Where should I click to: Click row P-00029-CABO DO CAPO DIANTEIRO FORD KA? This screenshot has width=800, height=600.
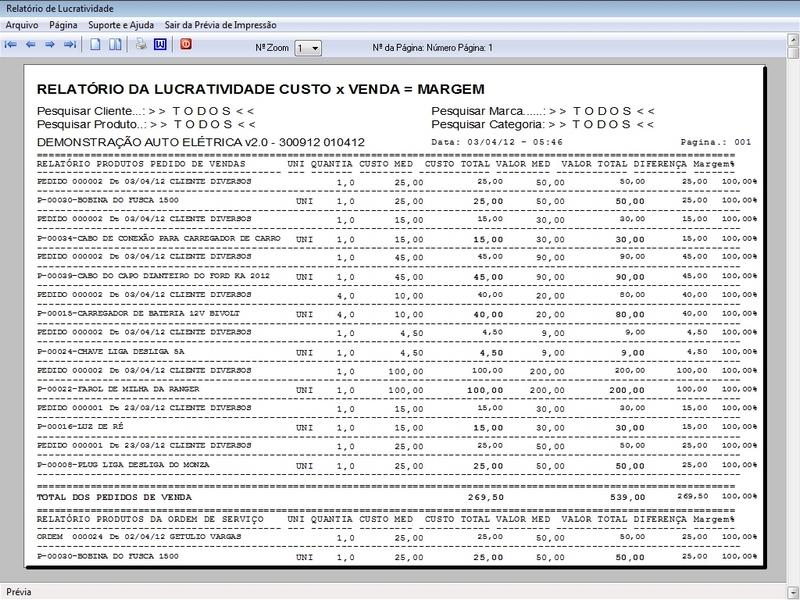(397, 276)
